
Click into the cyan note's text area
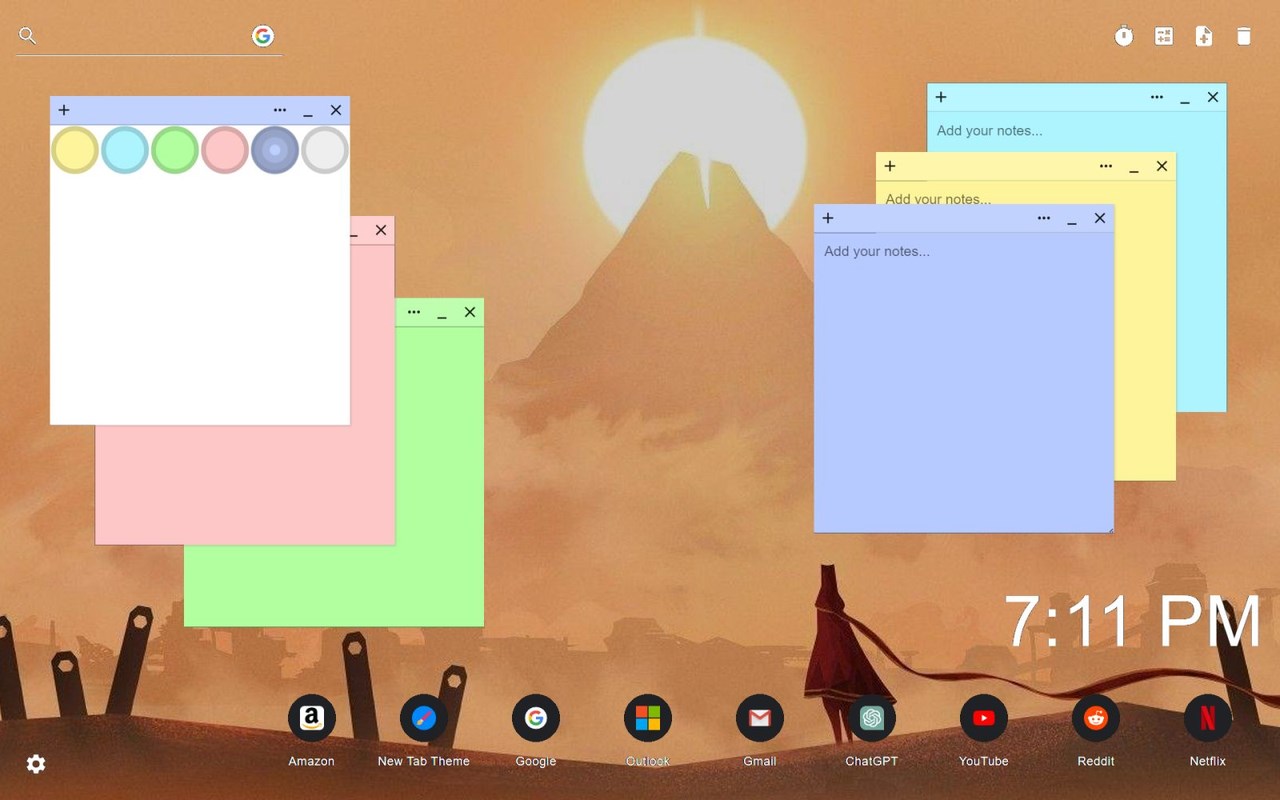(1076, 131)
